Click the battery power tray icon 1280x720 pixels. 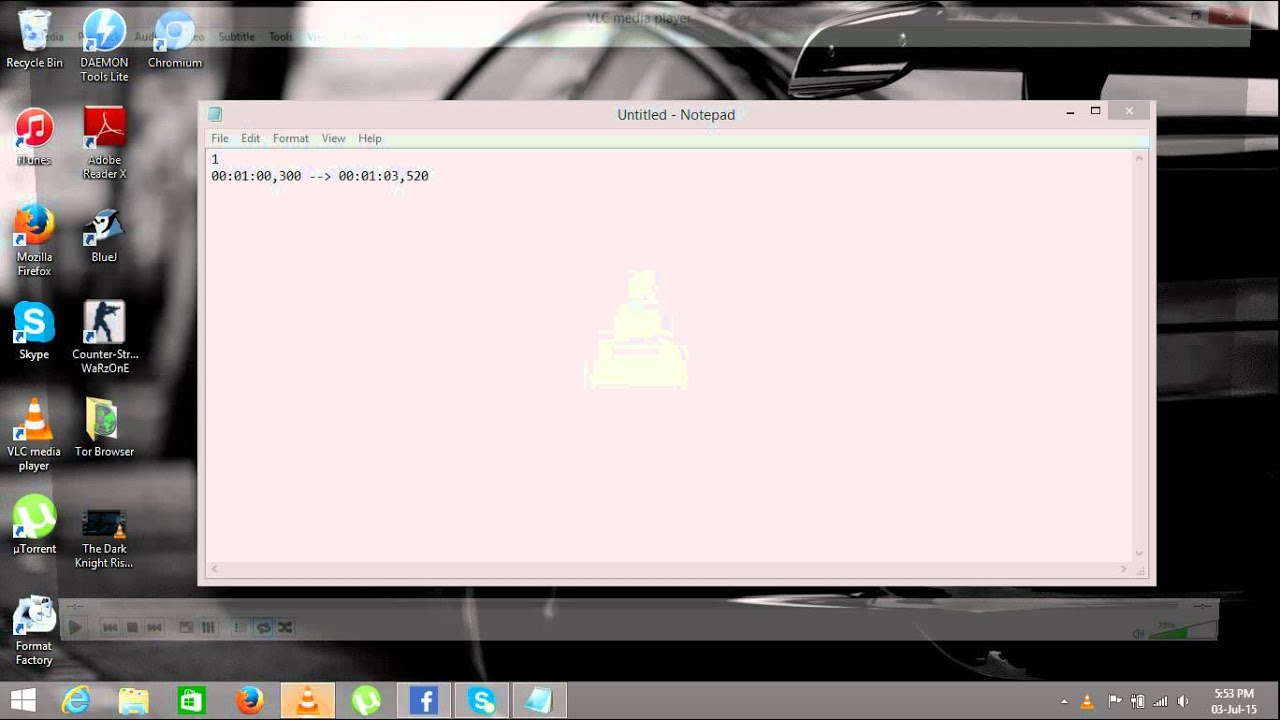[1137, 701]
